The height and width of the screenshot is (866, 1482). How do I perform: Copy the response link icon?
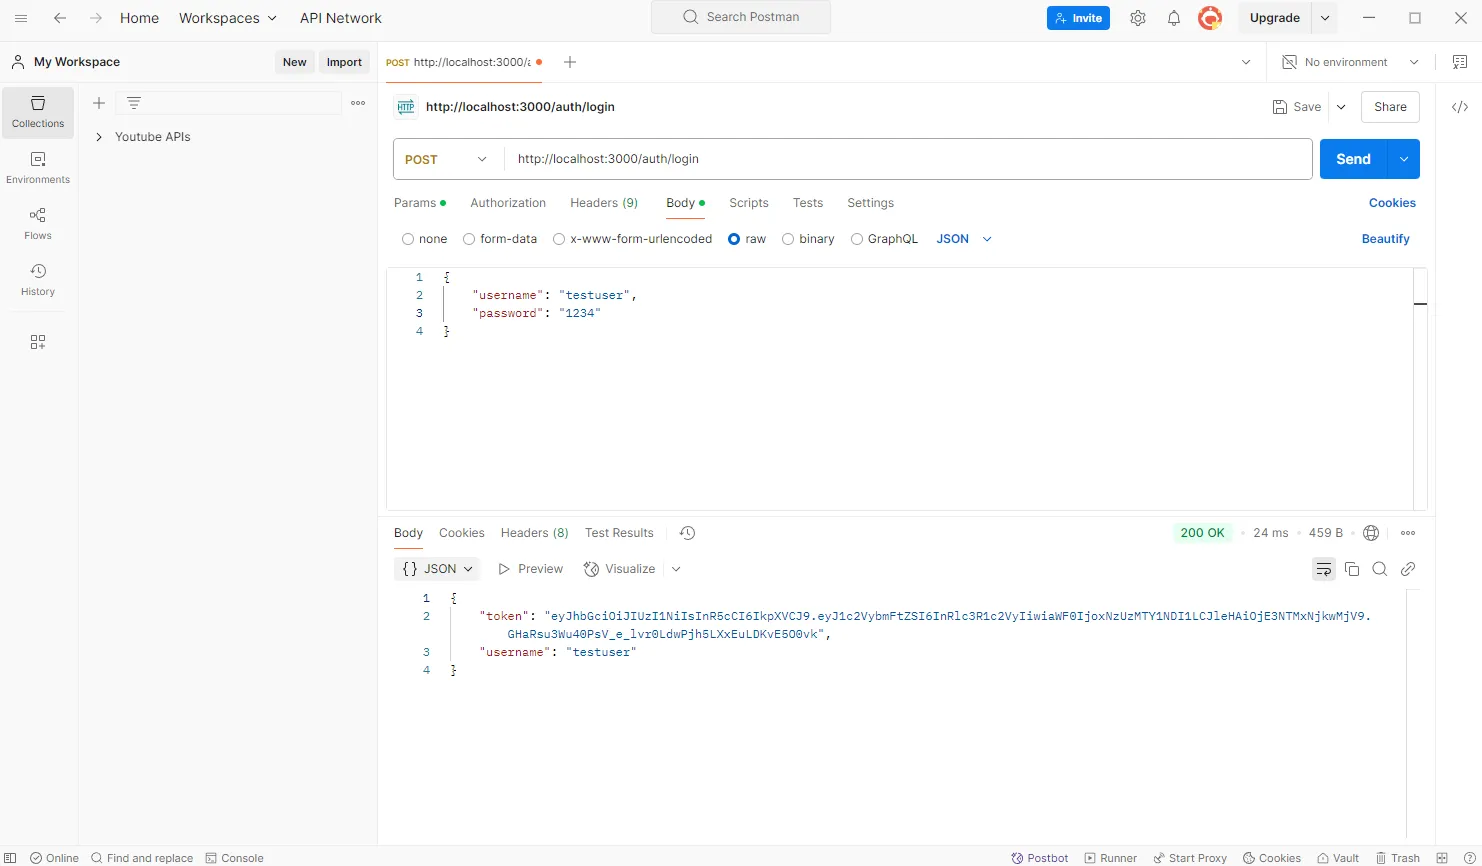click(x=1408, y=569)
